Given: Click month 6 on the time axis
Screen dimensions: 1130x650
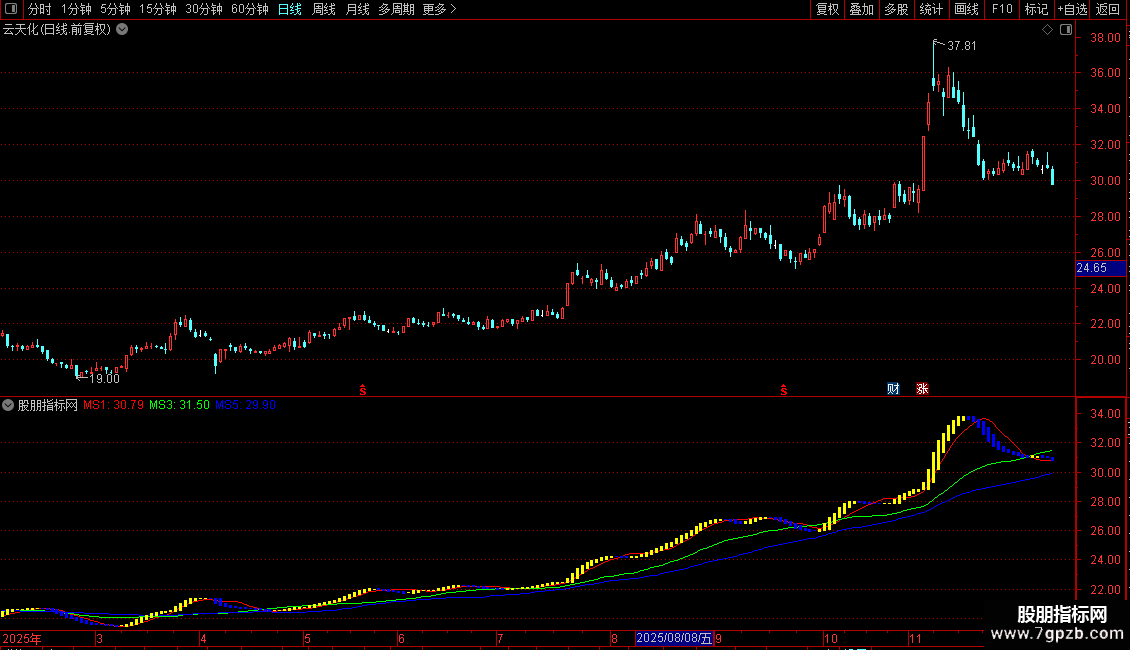Looking at the screenshot, I should tap(401, 638).
